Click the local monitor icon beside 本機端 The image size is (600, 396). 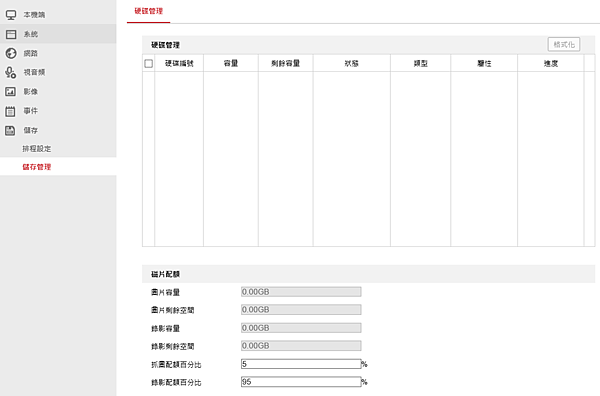point(11,15)
